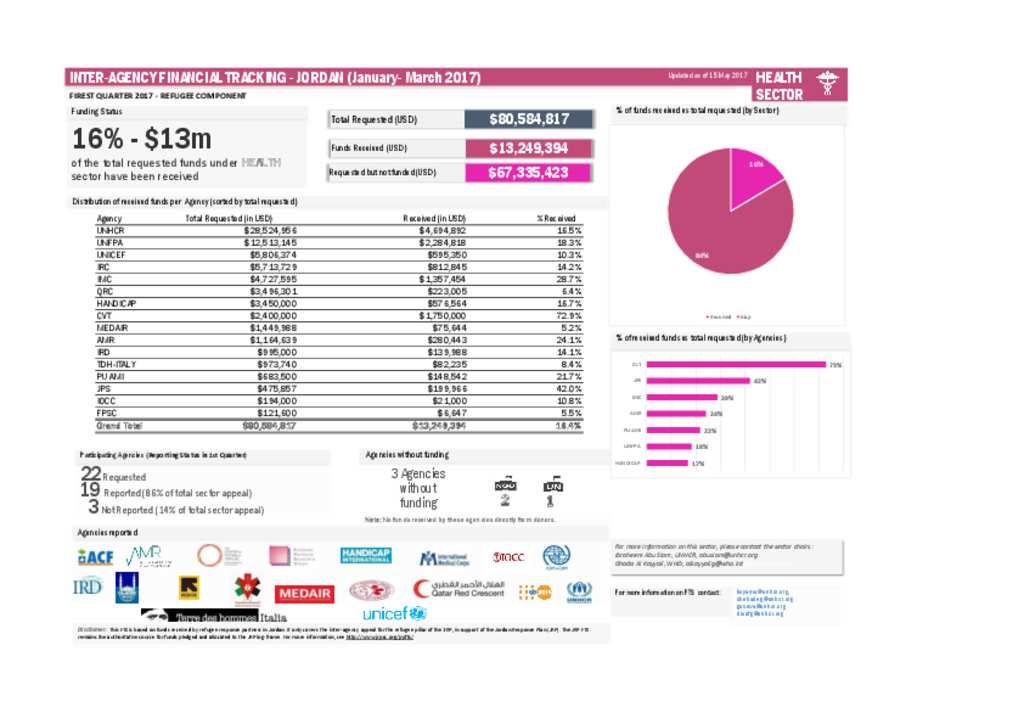1024x724 pixels.
Task: Click the Health Sector caduceus icon
Action: click(x=827, y=83)
